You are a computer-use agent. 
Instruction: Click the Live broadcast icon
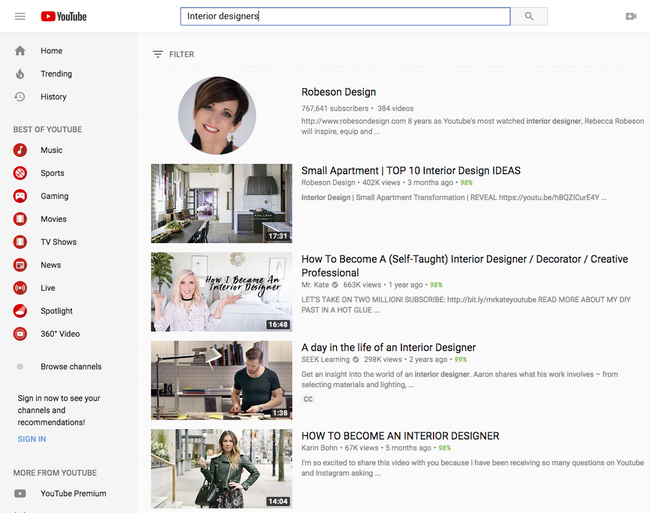pyautogui.click(x=20, y=288)
